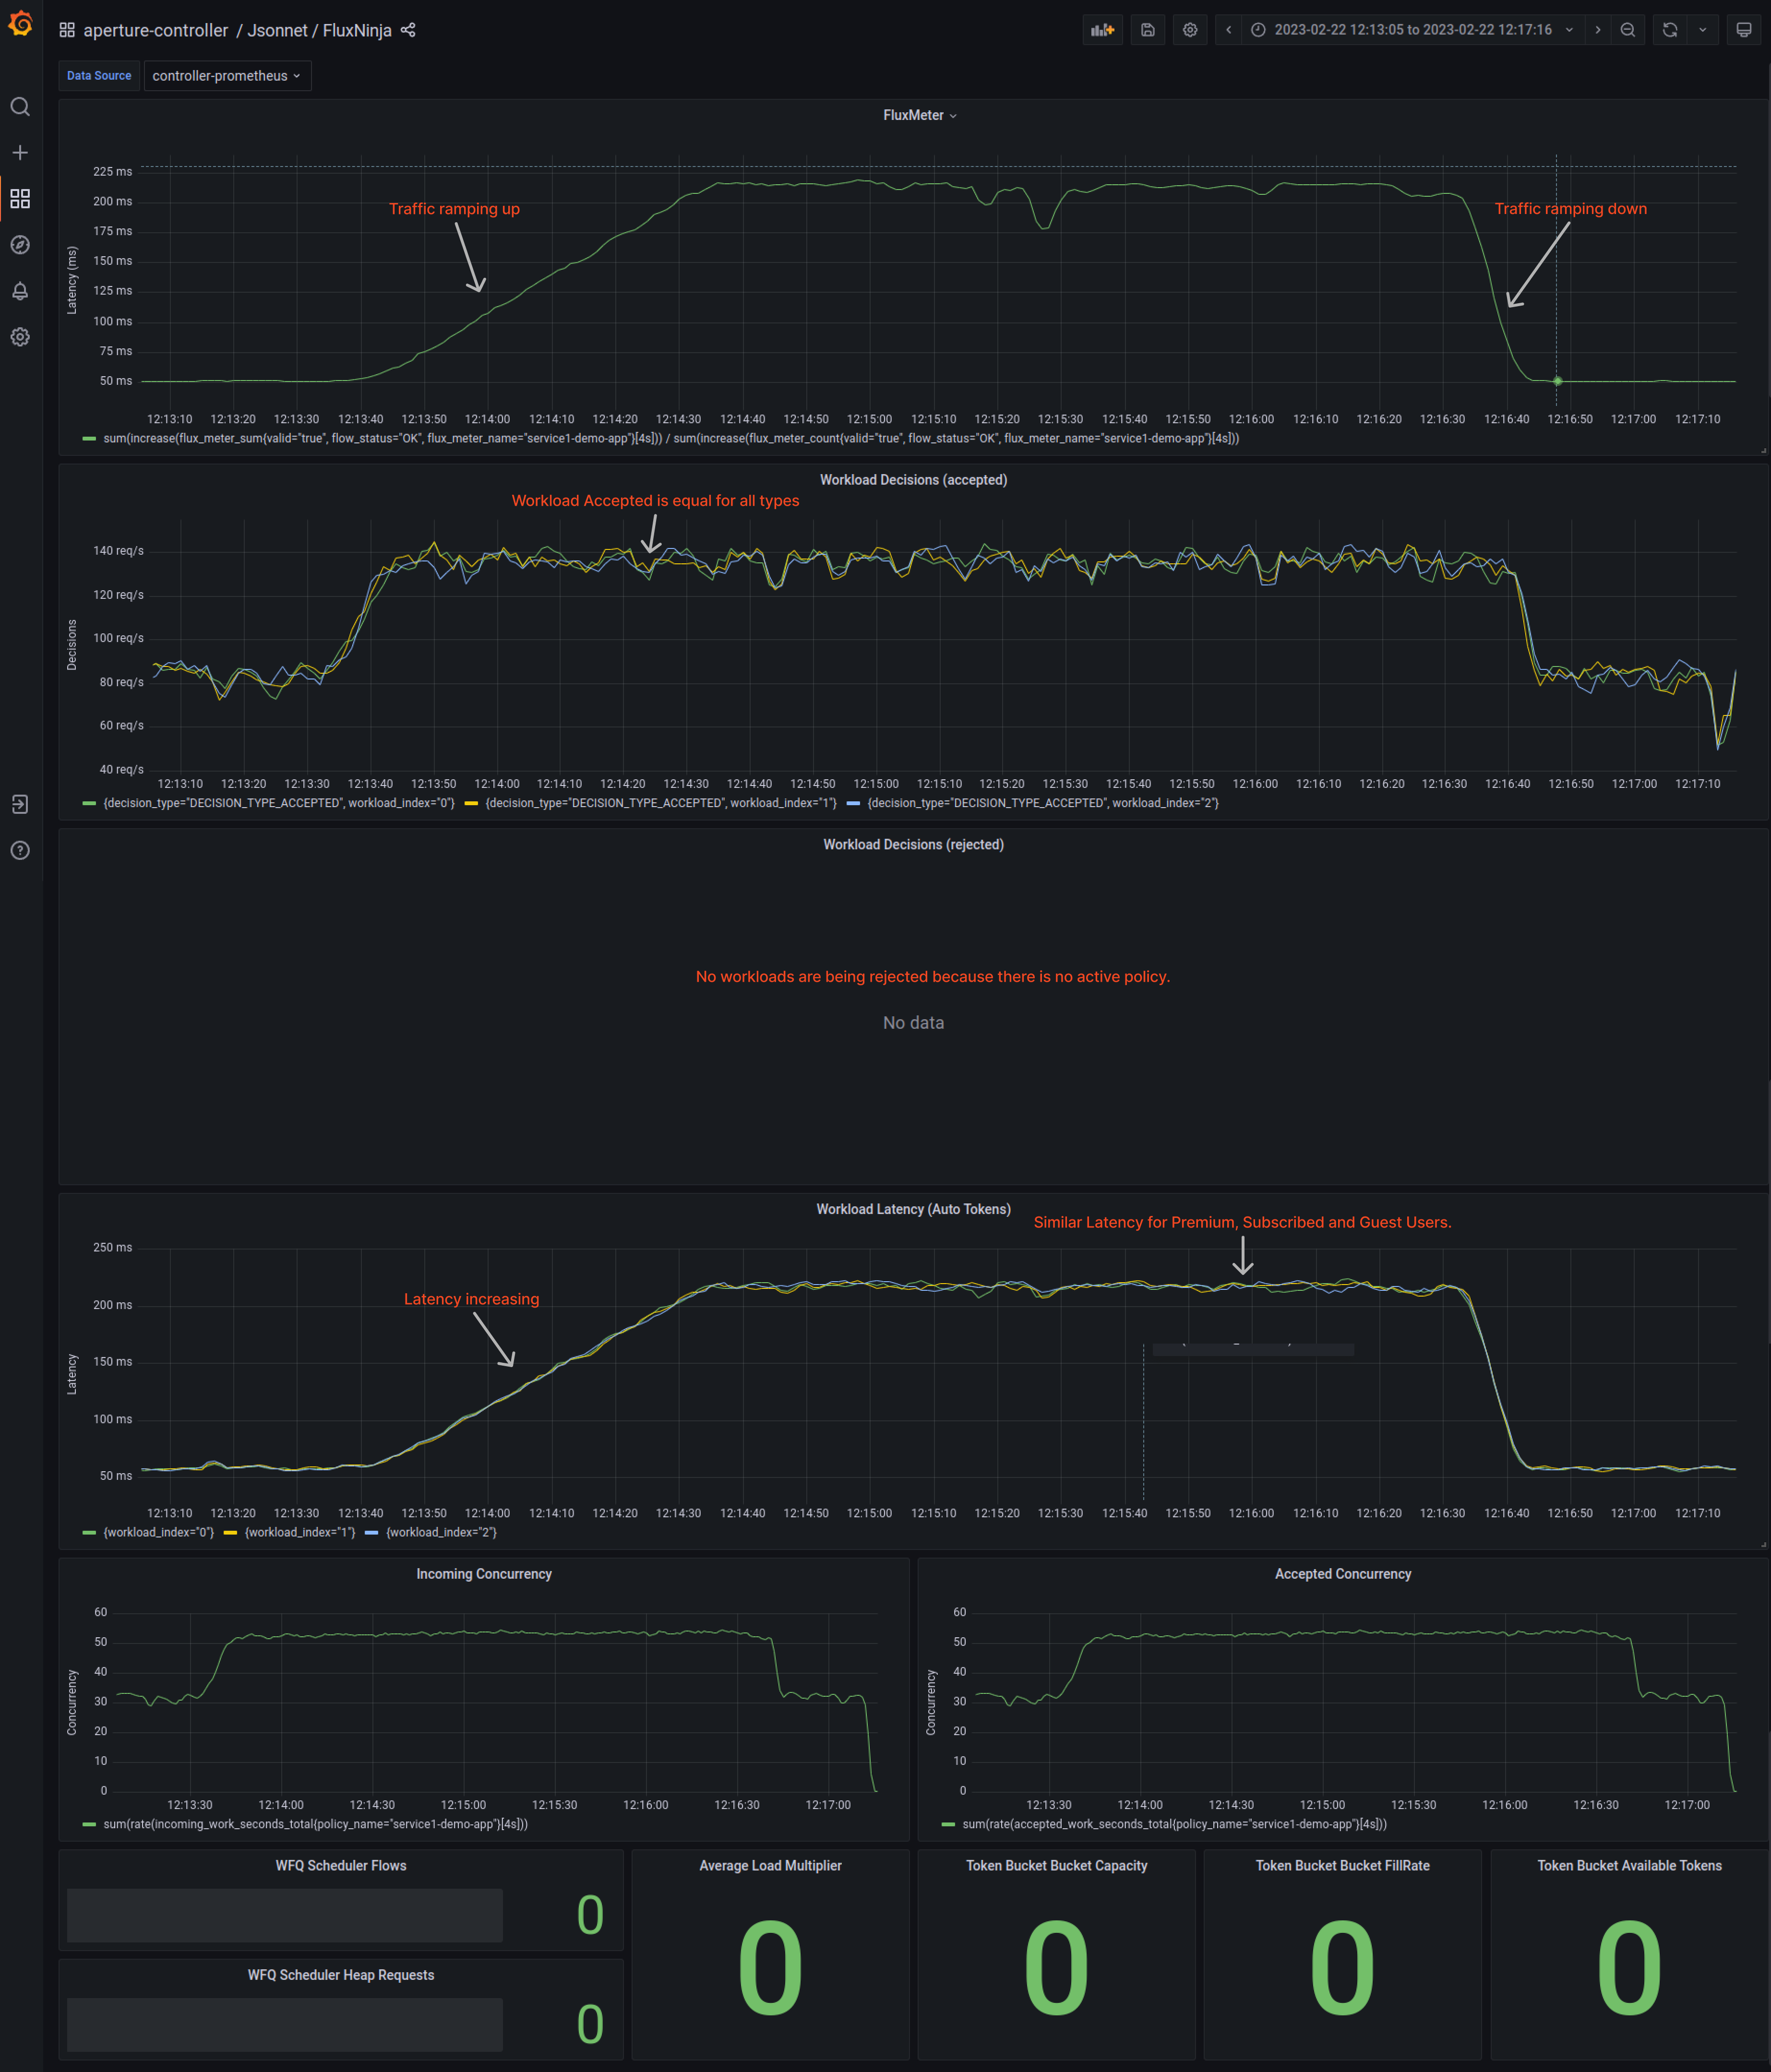Toggle latency workload_index="1" legend entry

(300, 1533)
